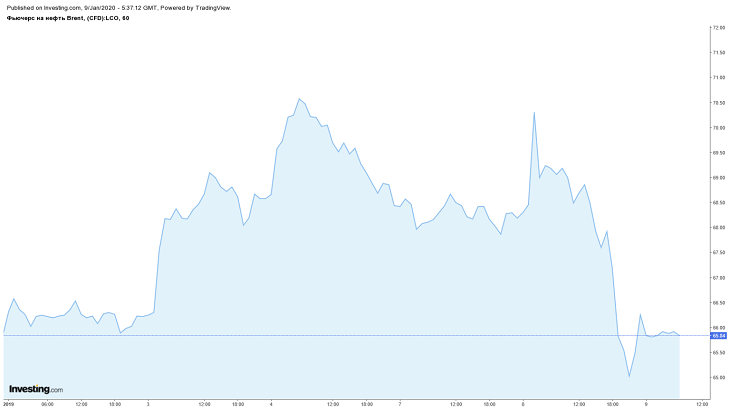
Task: Select the day 8 marker on the time axis
Action: coord(522,404)
